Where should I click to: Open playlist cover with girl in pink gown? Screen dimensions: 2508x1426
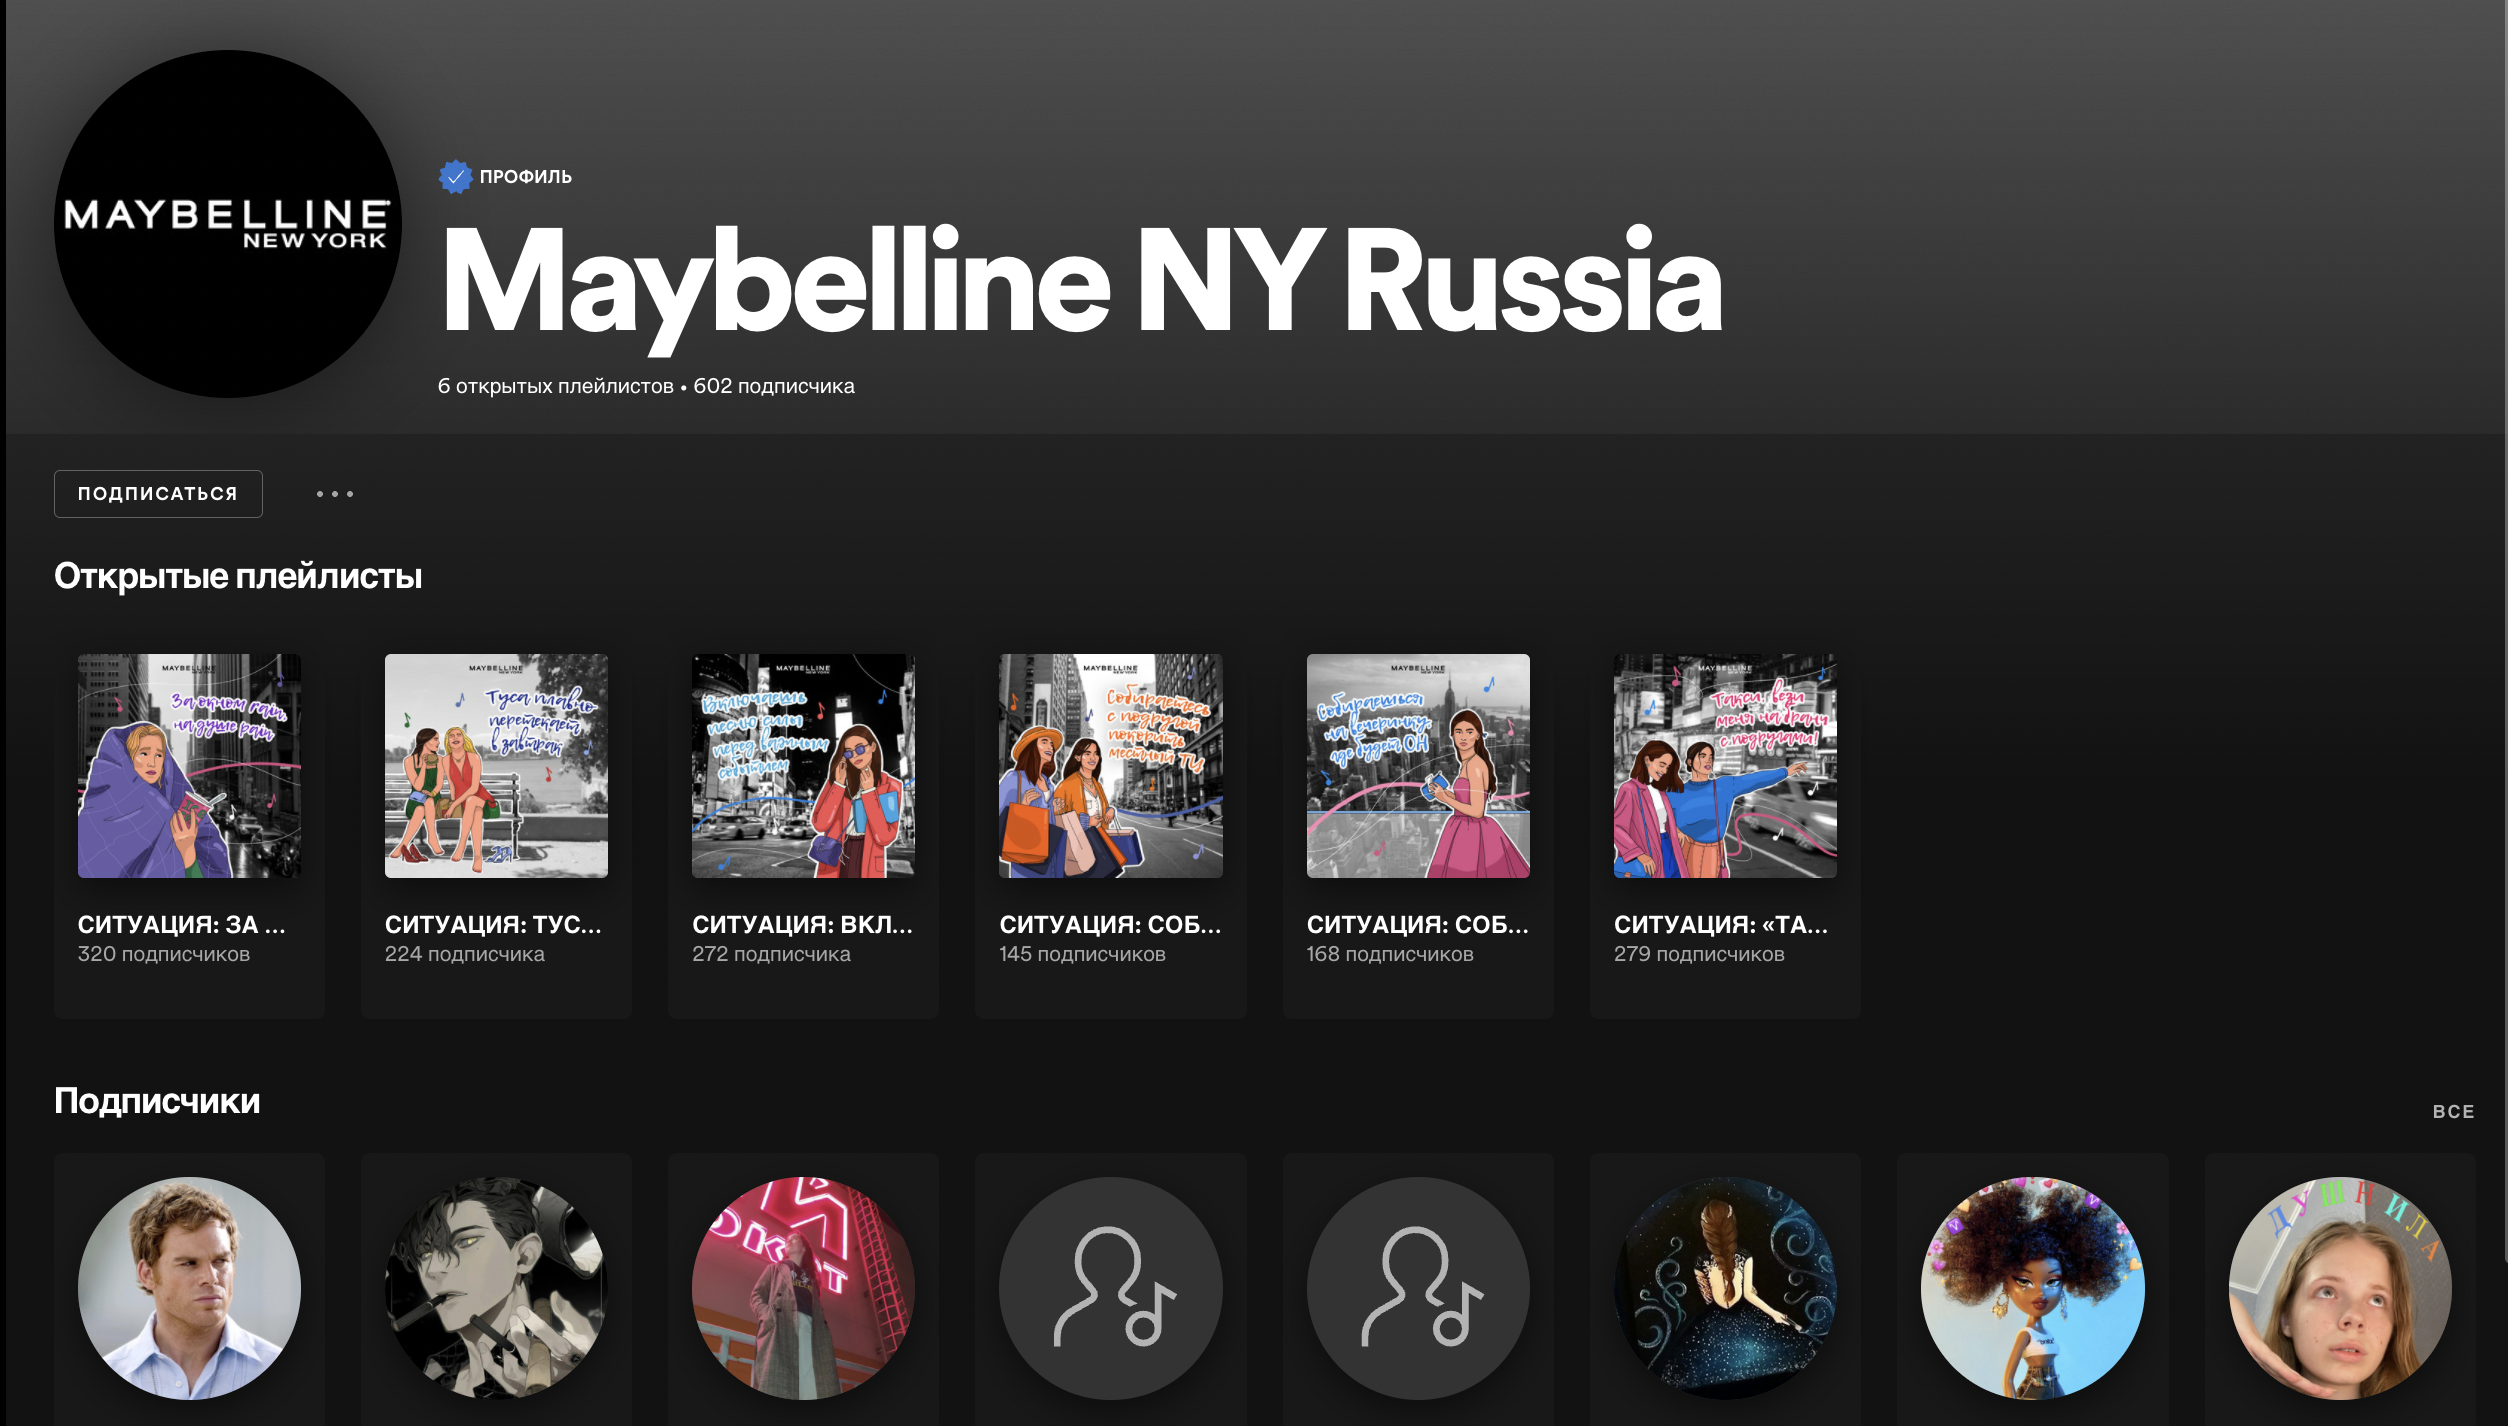point(1418,766)
